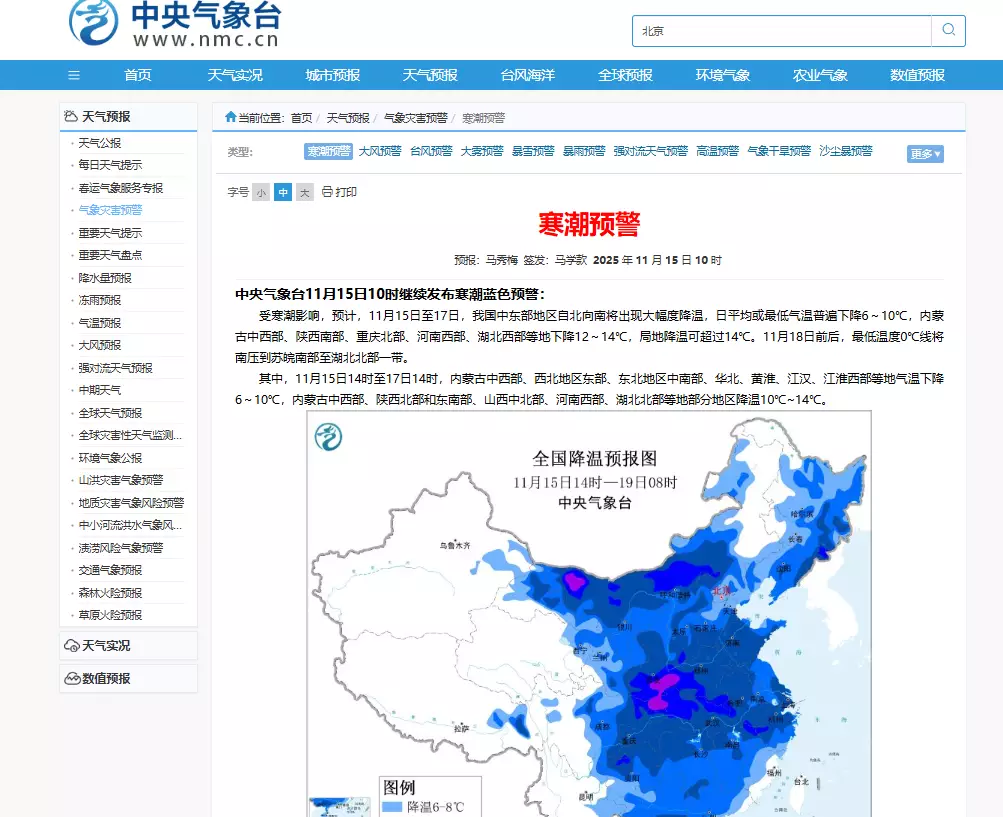Image resolution: width=1003 pixels, height=817 pixels.
Task: Click the 数值预报 chart icon in sidebar
Action: 71,678
